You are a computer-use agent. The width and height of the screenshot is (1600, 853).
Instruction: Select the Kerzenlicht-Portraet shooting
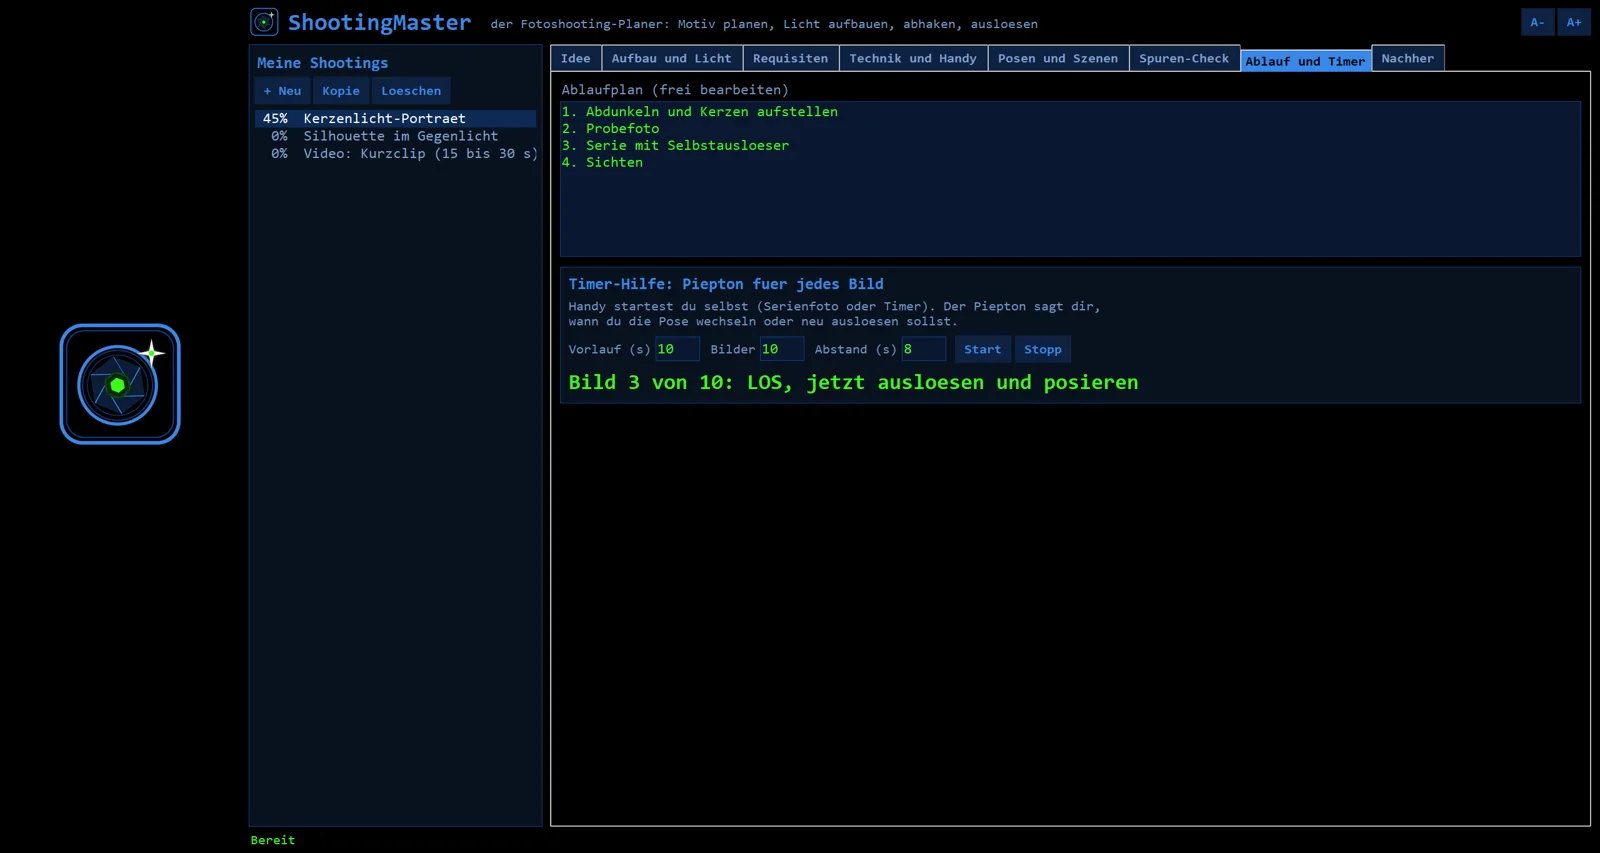tap(396, 118)
